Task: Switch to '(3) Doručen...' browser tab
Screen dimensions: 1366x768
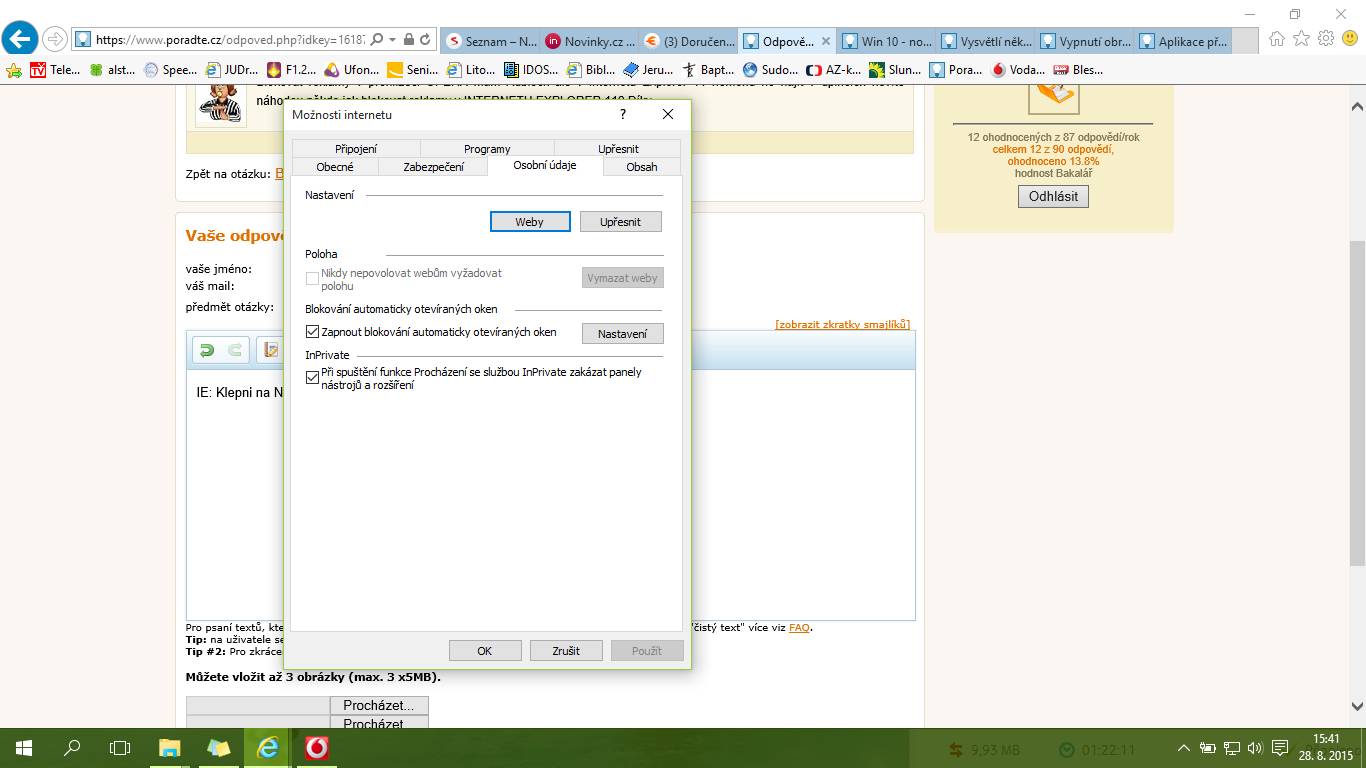Action: point(688,41)
